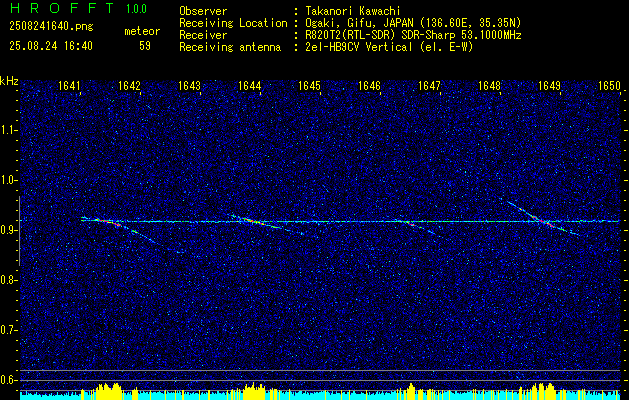The image size is (629, 400).
Task: Click the R820T2 SDR-Sharp 53.1000MHz text
Action: [413, 35]
